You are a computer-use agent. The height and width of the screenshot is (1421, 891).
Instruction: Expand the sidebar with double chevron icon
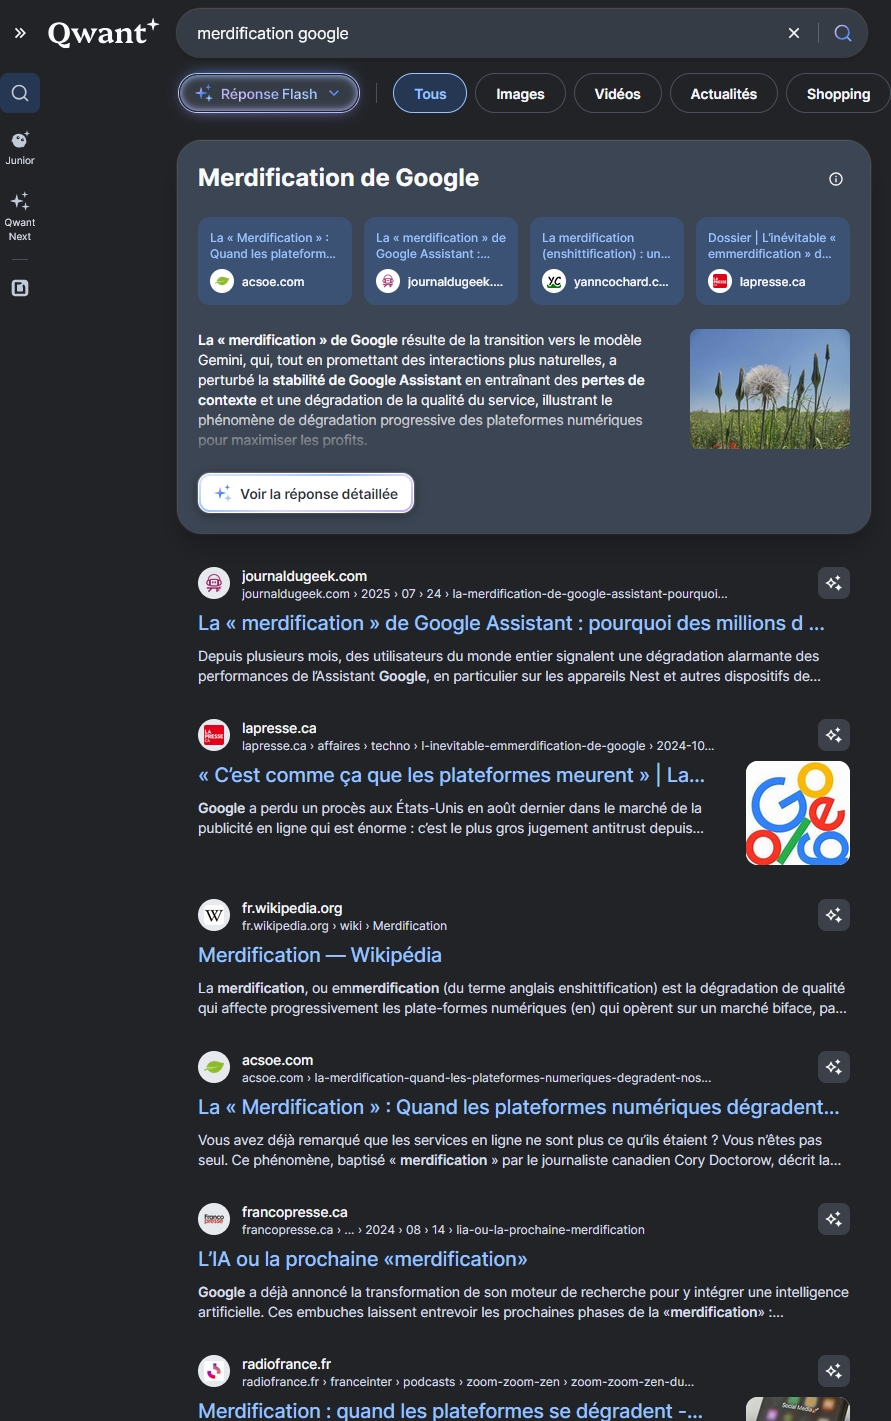click(x=20, y=33)
